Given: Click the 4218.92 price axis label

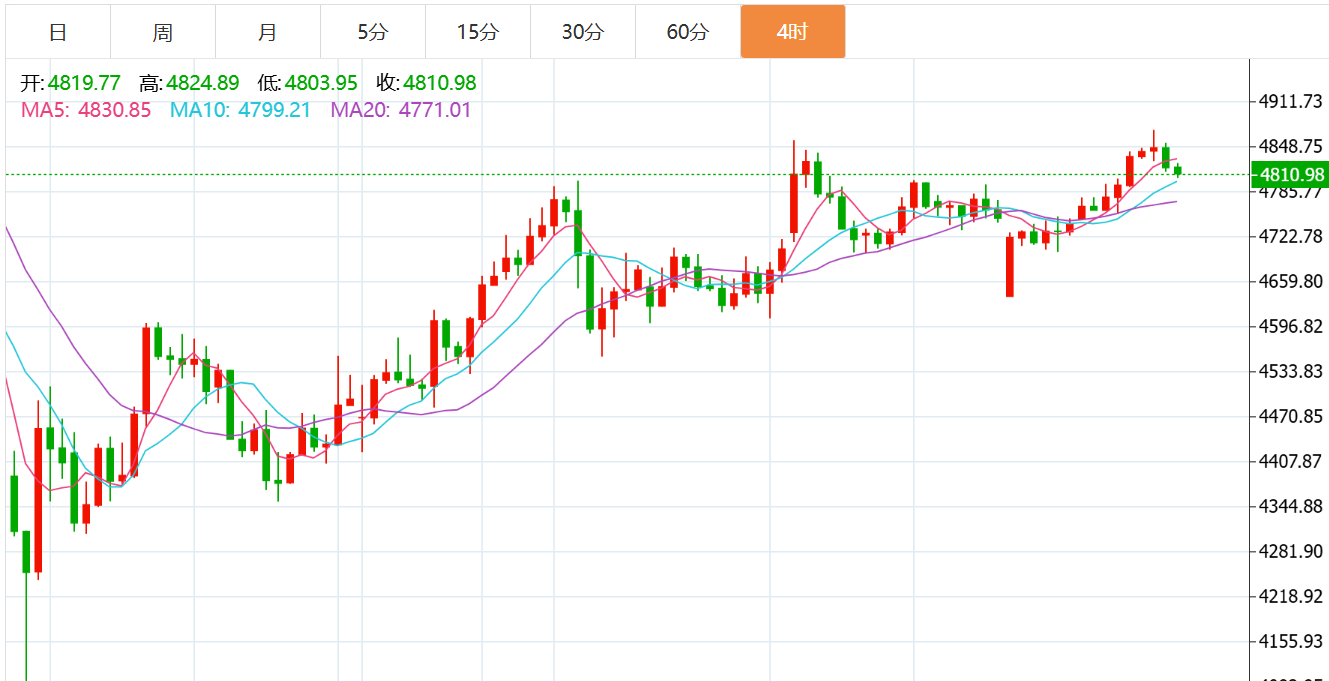Looking at the screenshot, I should [1291, 596].
